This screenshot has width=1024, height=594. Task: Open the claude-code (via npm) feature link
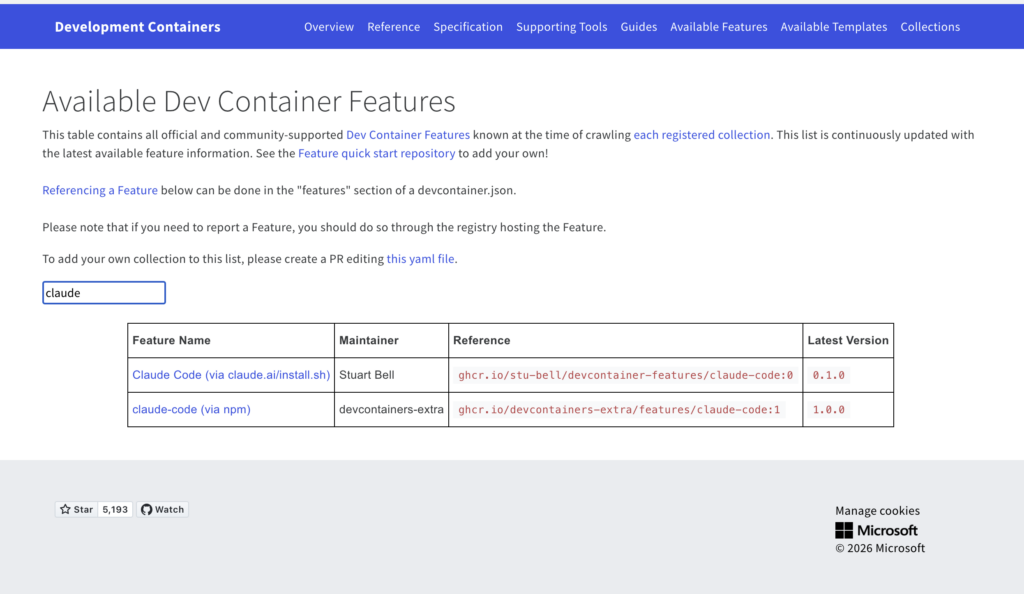coord(191,409)
